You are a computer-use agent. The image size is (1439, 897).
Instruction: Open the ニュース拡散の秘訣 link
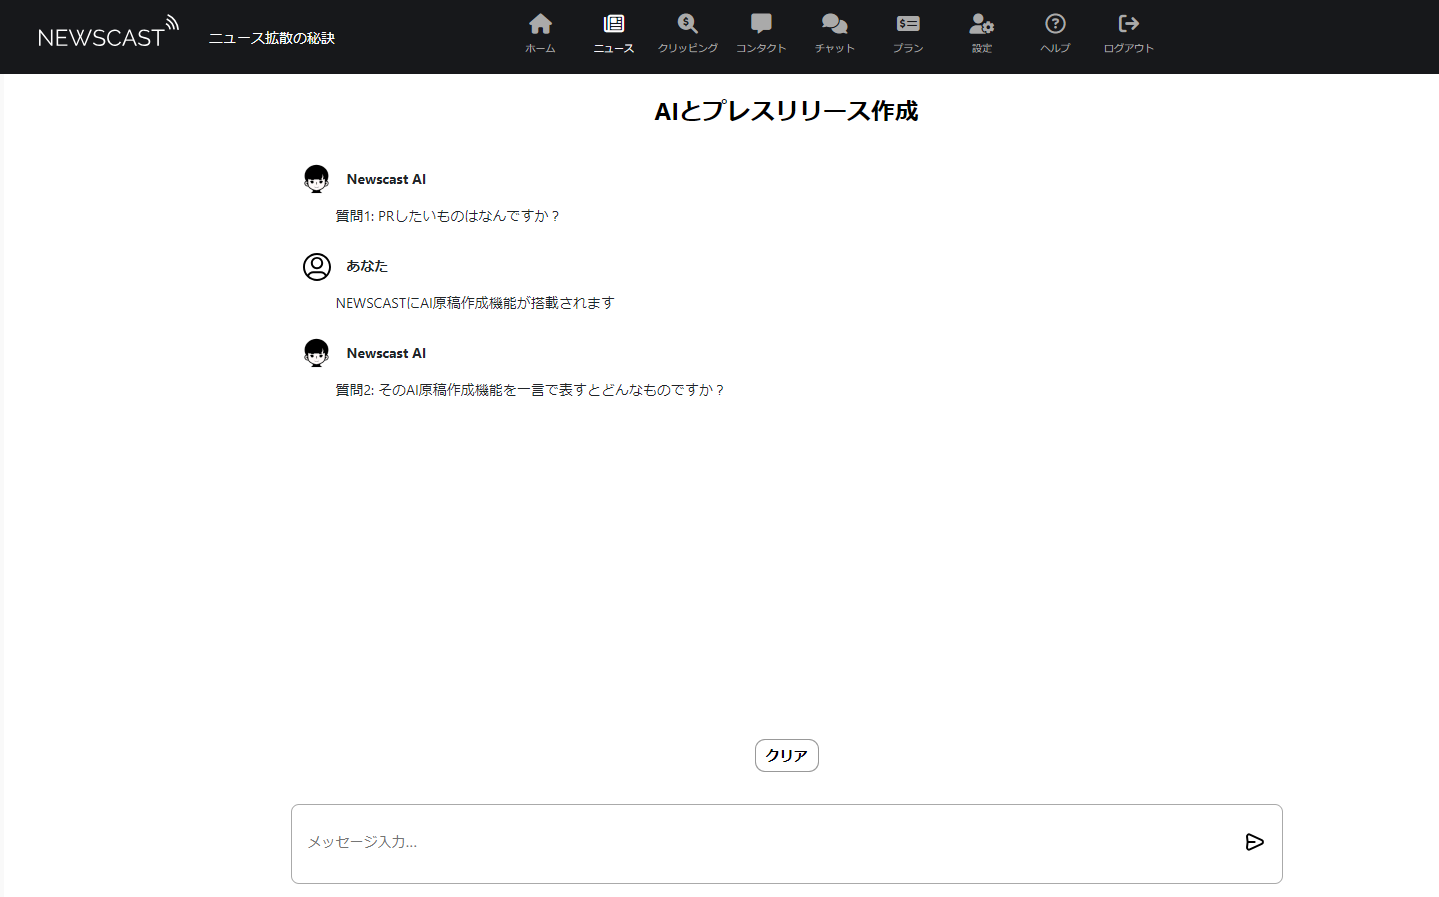click(271, 37)
